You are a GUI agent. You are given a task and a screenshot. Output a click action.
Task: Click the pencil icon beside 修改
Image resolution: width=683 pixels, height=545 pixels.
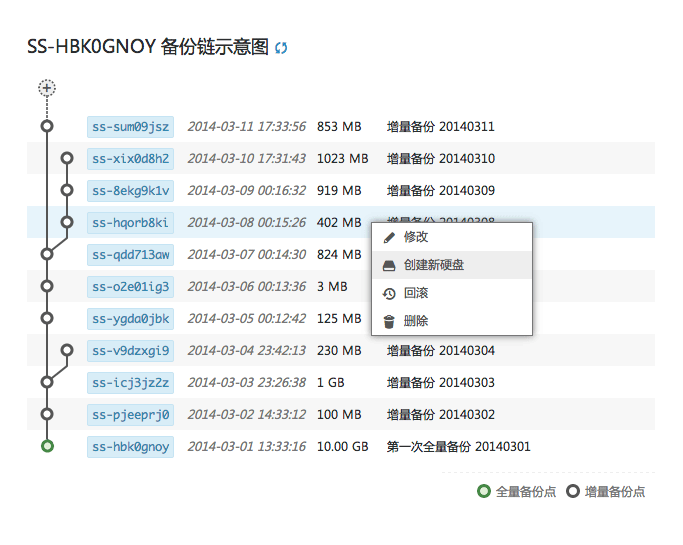[x=390, y=238]
